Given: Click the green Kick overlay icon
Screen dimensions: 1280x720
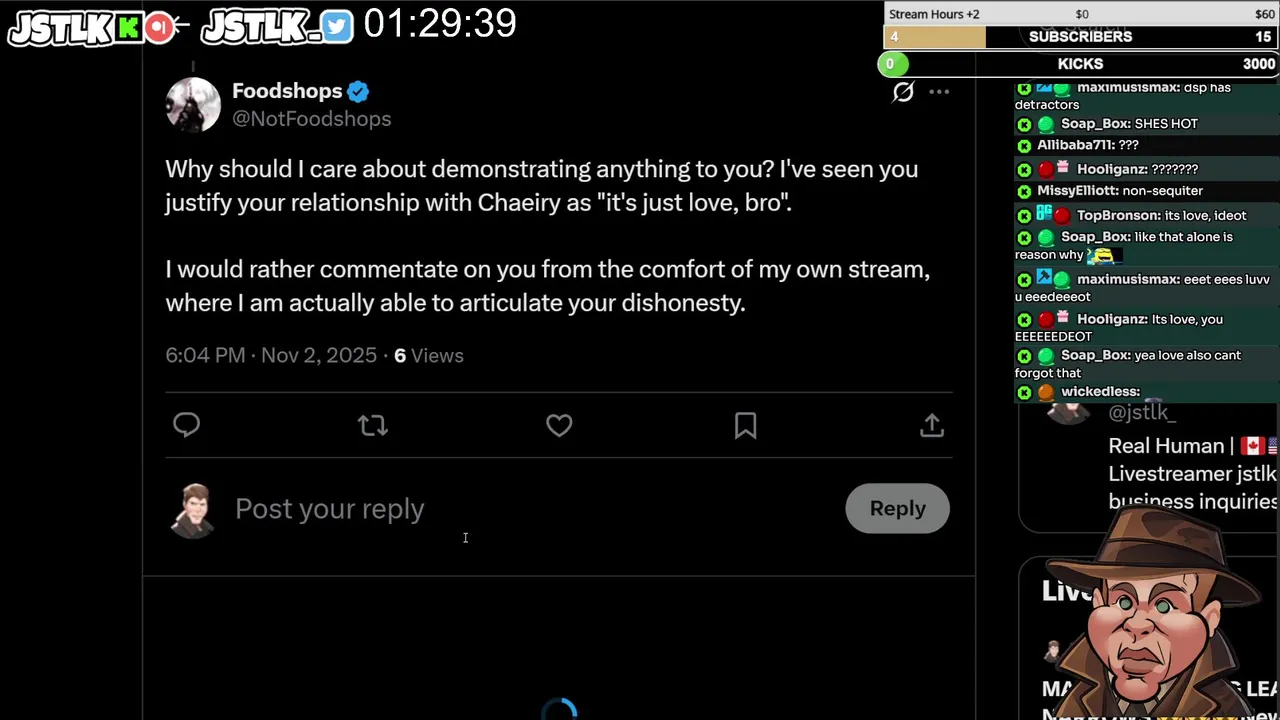Looking at the screenshot, I should coord(129,28).
